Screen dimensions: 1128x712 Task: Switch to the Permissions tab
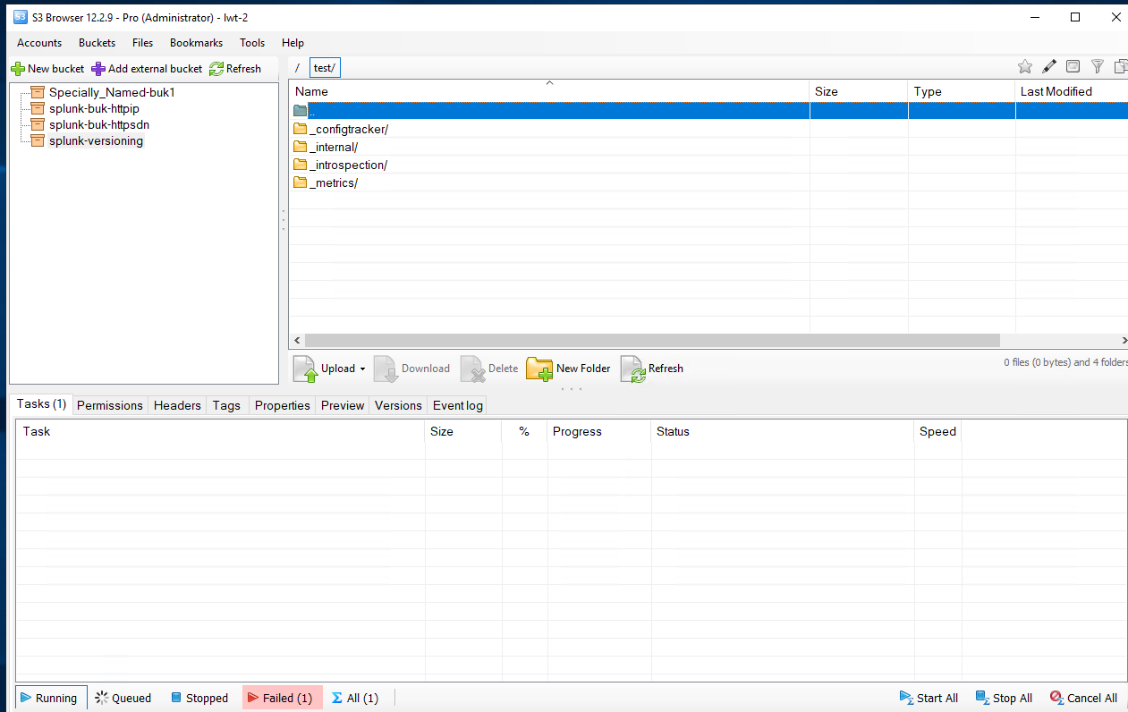click(x=109, y=405)
